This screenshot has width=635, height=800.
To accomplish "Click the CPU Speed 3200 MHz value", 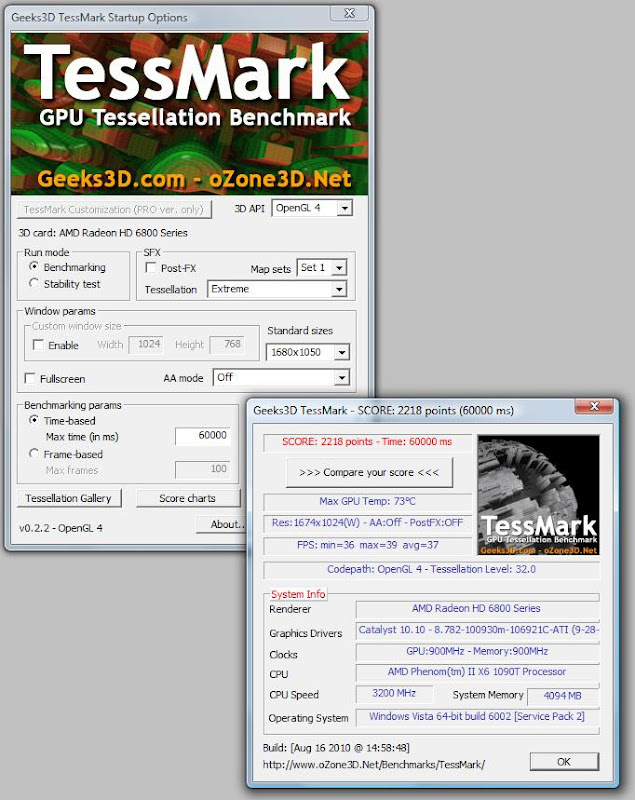I will point(394,693).
